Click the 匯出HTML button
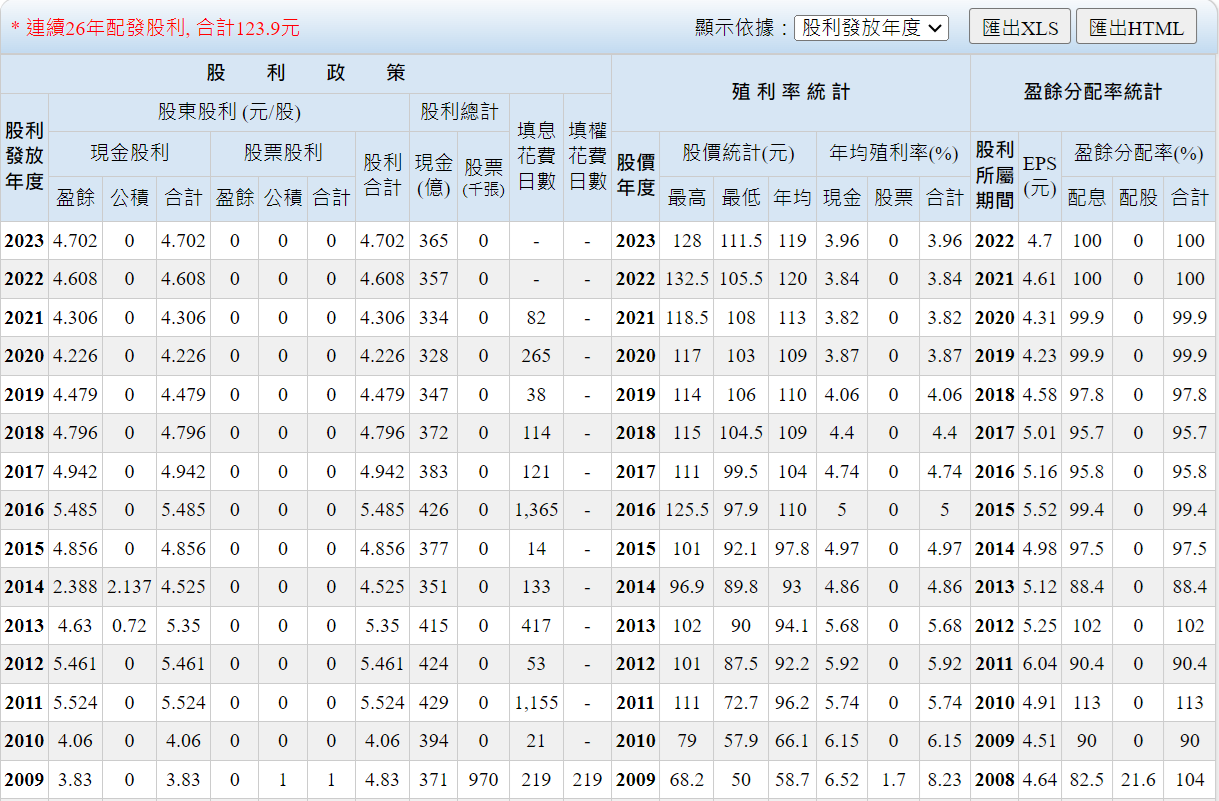The height and width of the screenshot is (801, 1219). (x=1136, y=28)
